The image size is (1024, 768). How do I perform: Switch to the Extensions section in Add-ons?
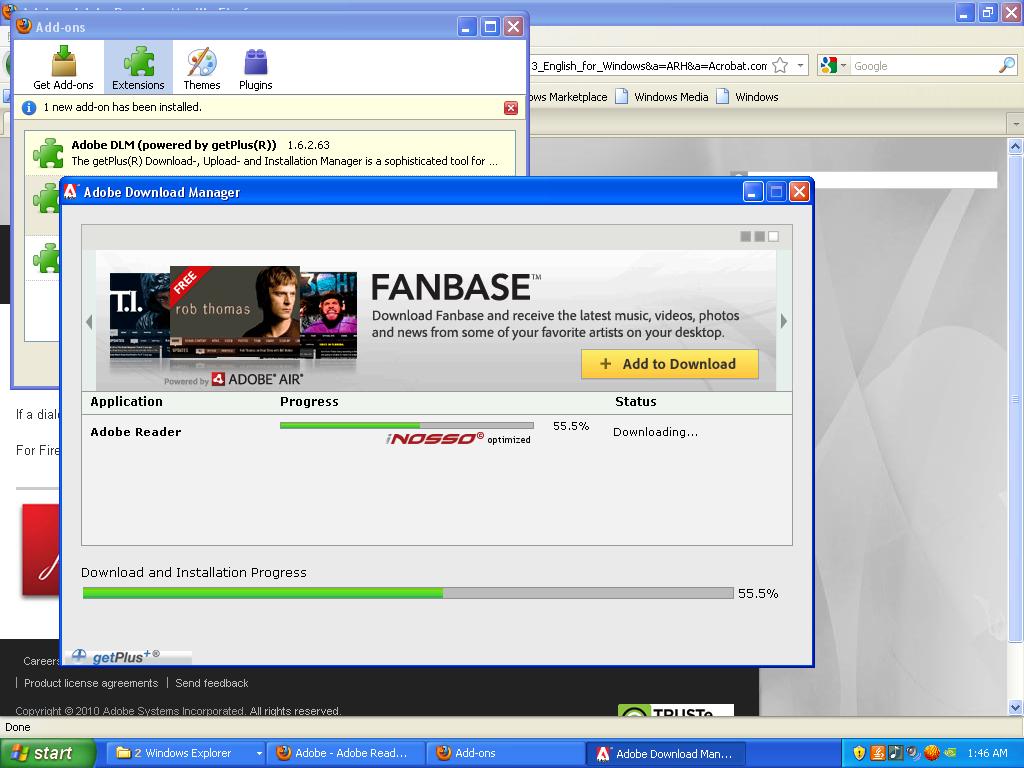click(x=138, y=67)
